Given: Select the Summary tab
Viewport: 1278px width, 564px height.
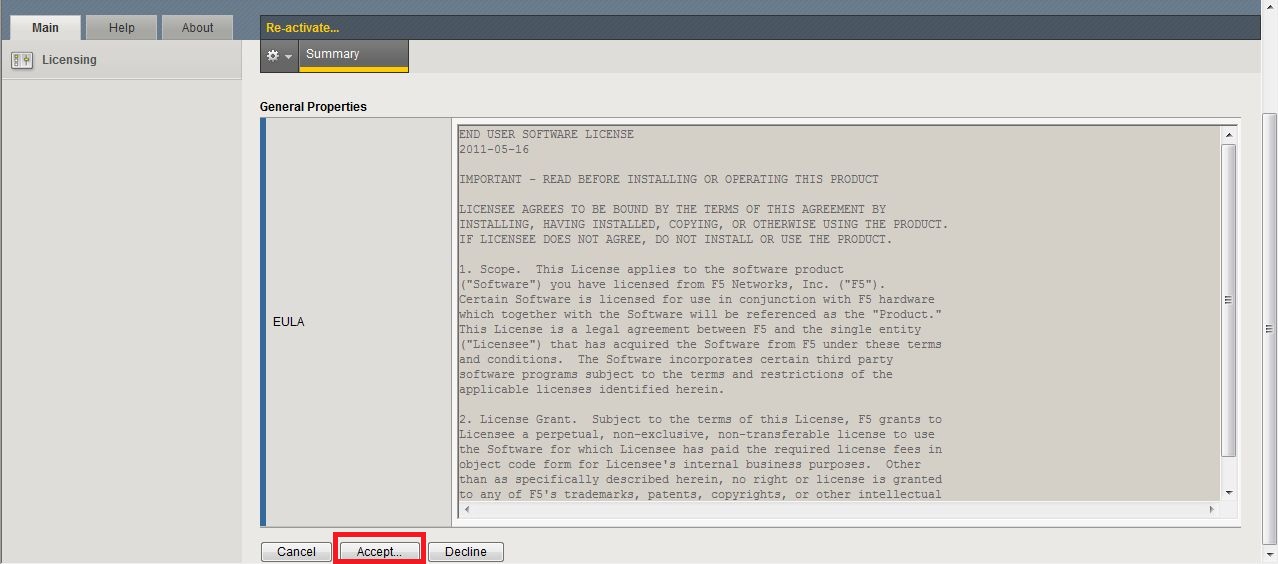Looking at the screenshot, I should click(x=354, y=55).
